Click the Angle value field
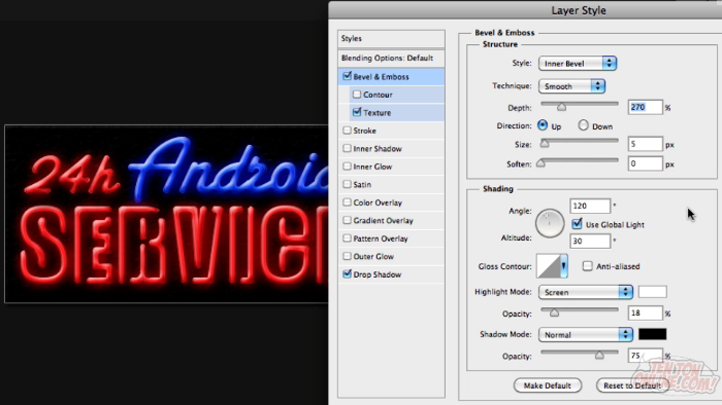 [x=590, y=206]
